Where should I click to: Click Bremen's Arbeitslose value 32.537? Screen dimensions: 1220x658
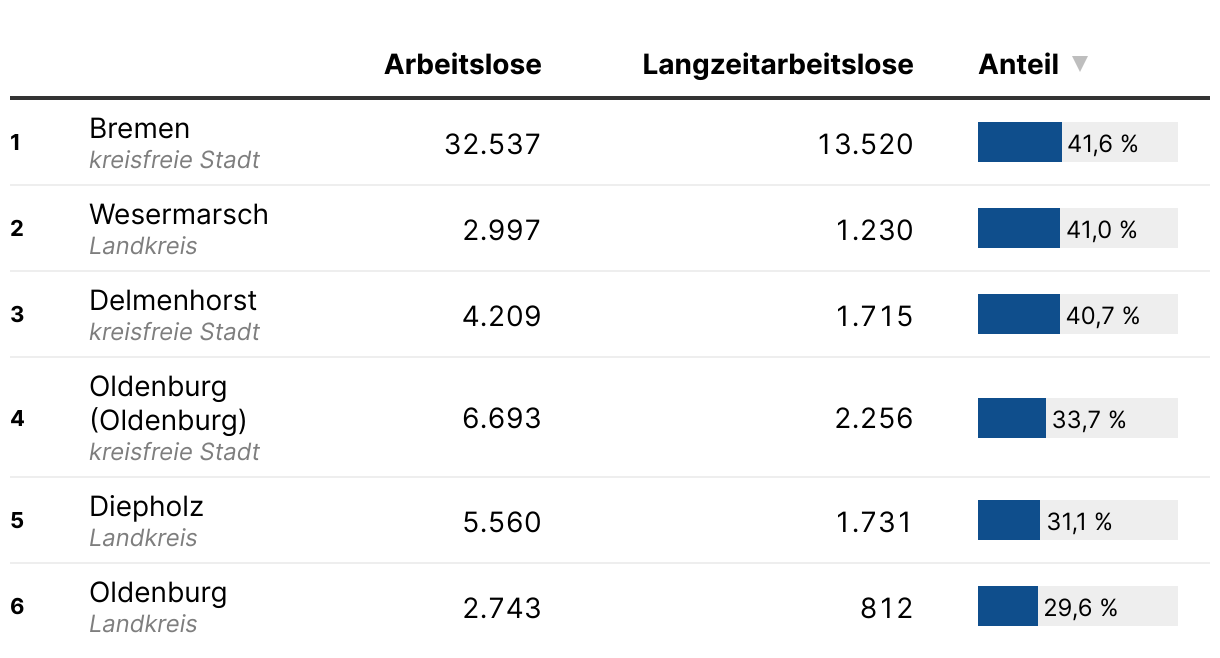point(492,144)
